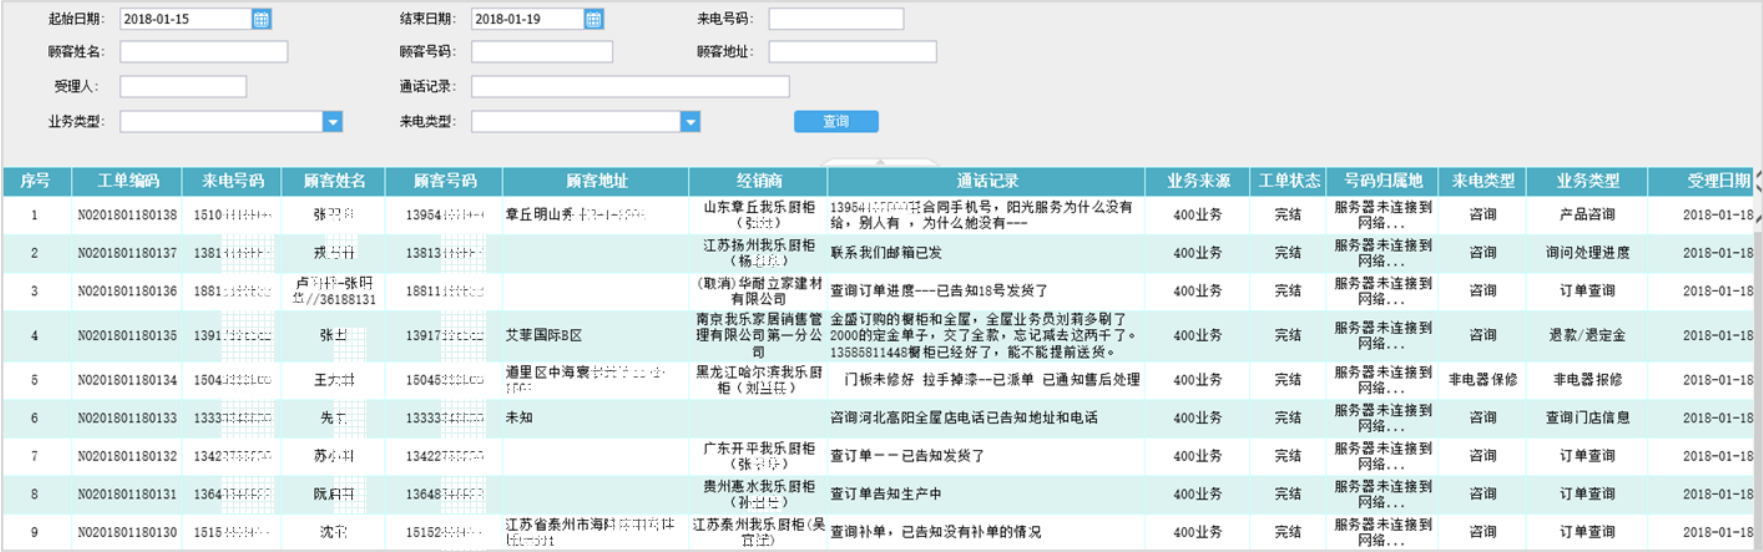Screen dimensions: 1763x552
Task: Expand the 来电类型 dropdown list
Action: 690,122
